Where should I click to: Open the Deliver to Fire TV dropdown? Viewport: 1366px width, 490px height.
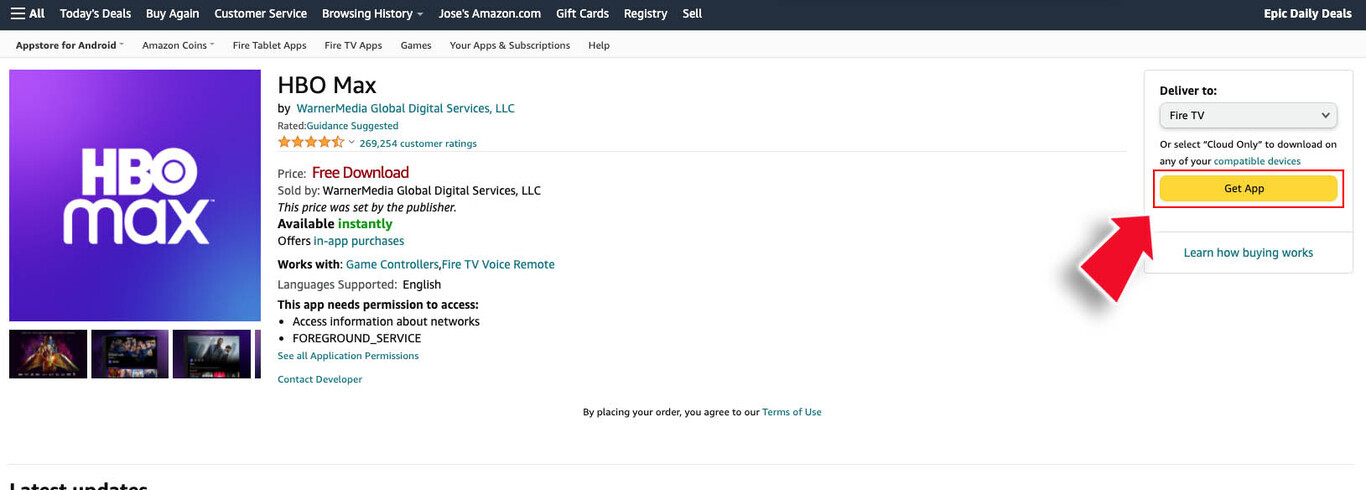1248,116
